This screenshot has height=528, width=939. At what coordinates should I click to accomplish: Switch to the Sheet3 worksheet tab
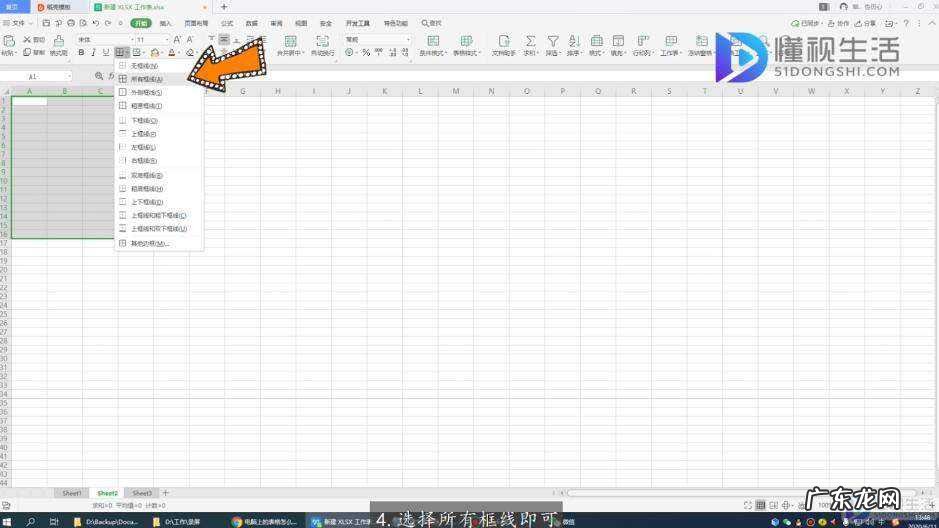tap(142, 493)
